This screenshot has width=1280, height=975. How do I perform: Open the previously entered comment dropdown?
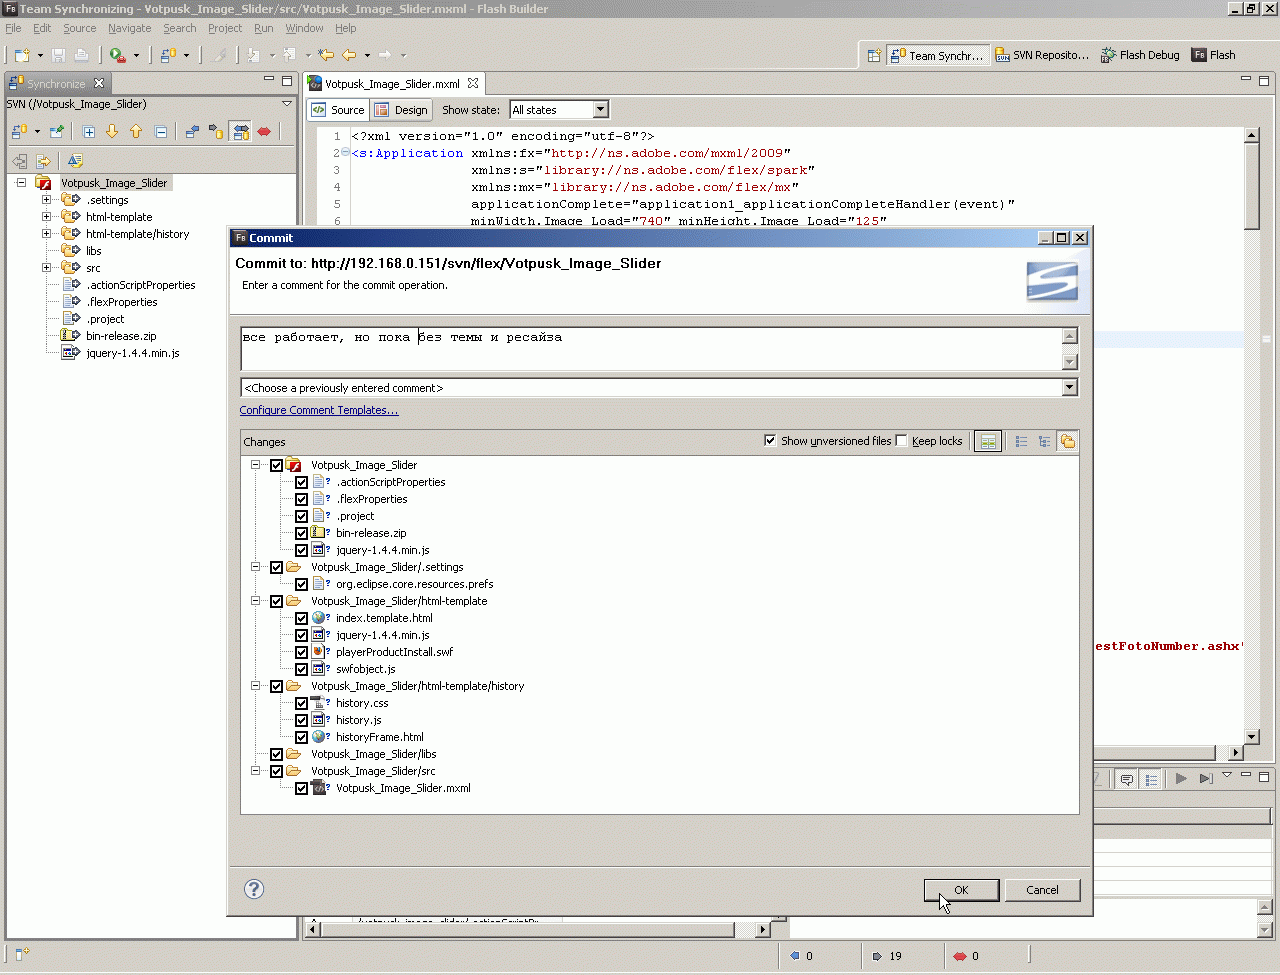click(1069, 388)
